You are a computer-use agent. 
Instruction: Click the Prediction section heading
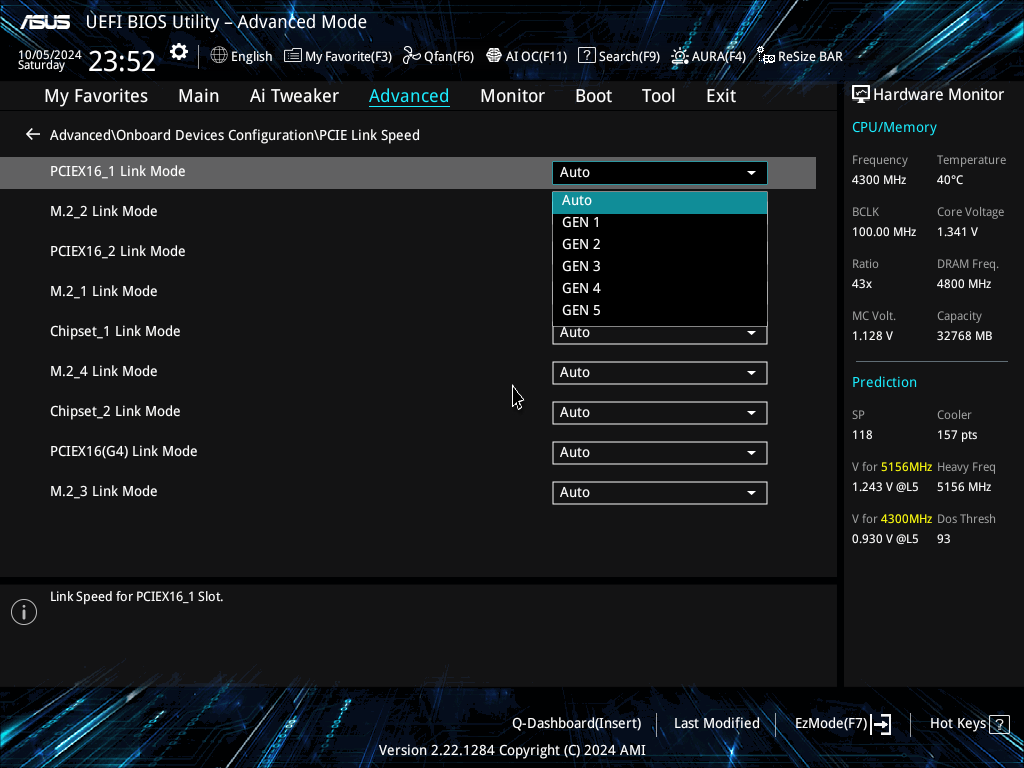click(884, 382)
